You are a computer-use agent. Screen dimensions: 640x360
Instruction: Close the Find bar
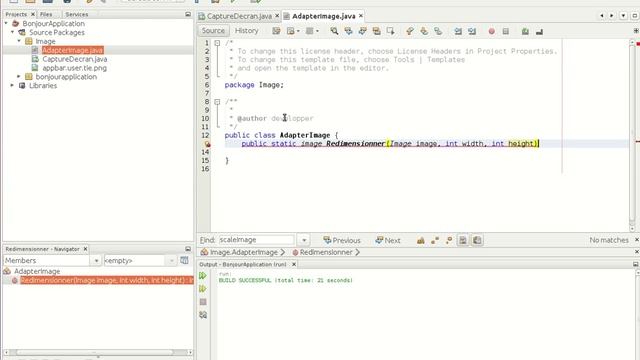coord(637,240)
